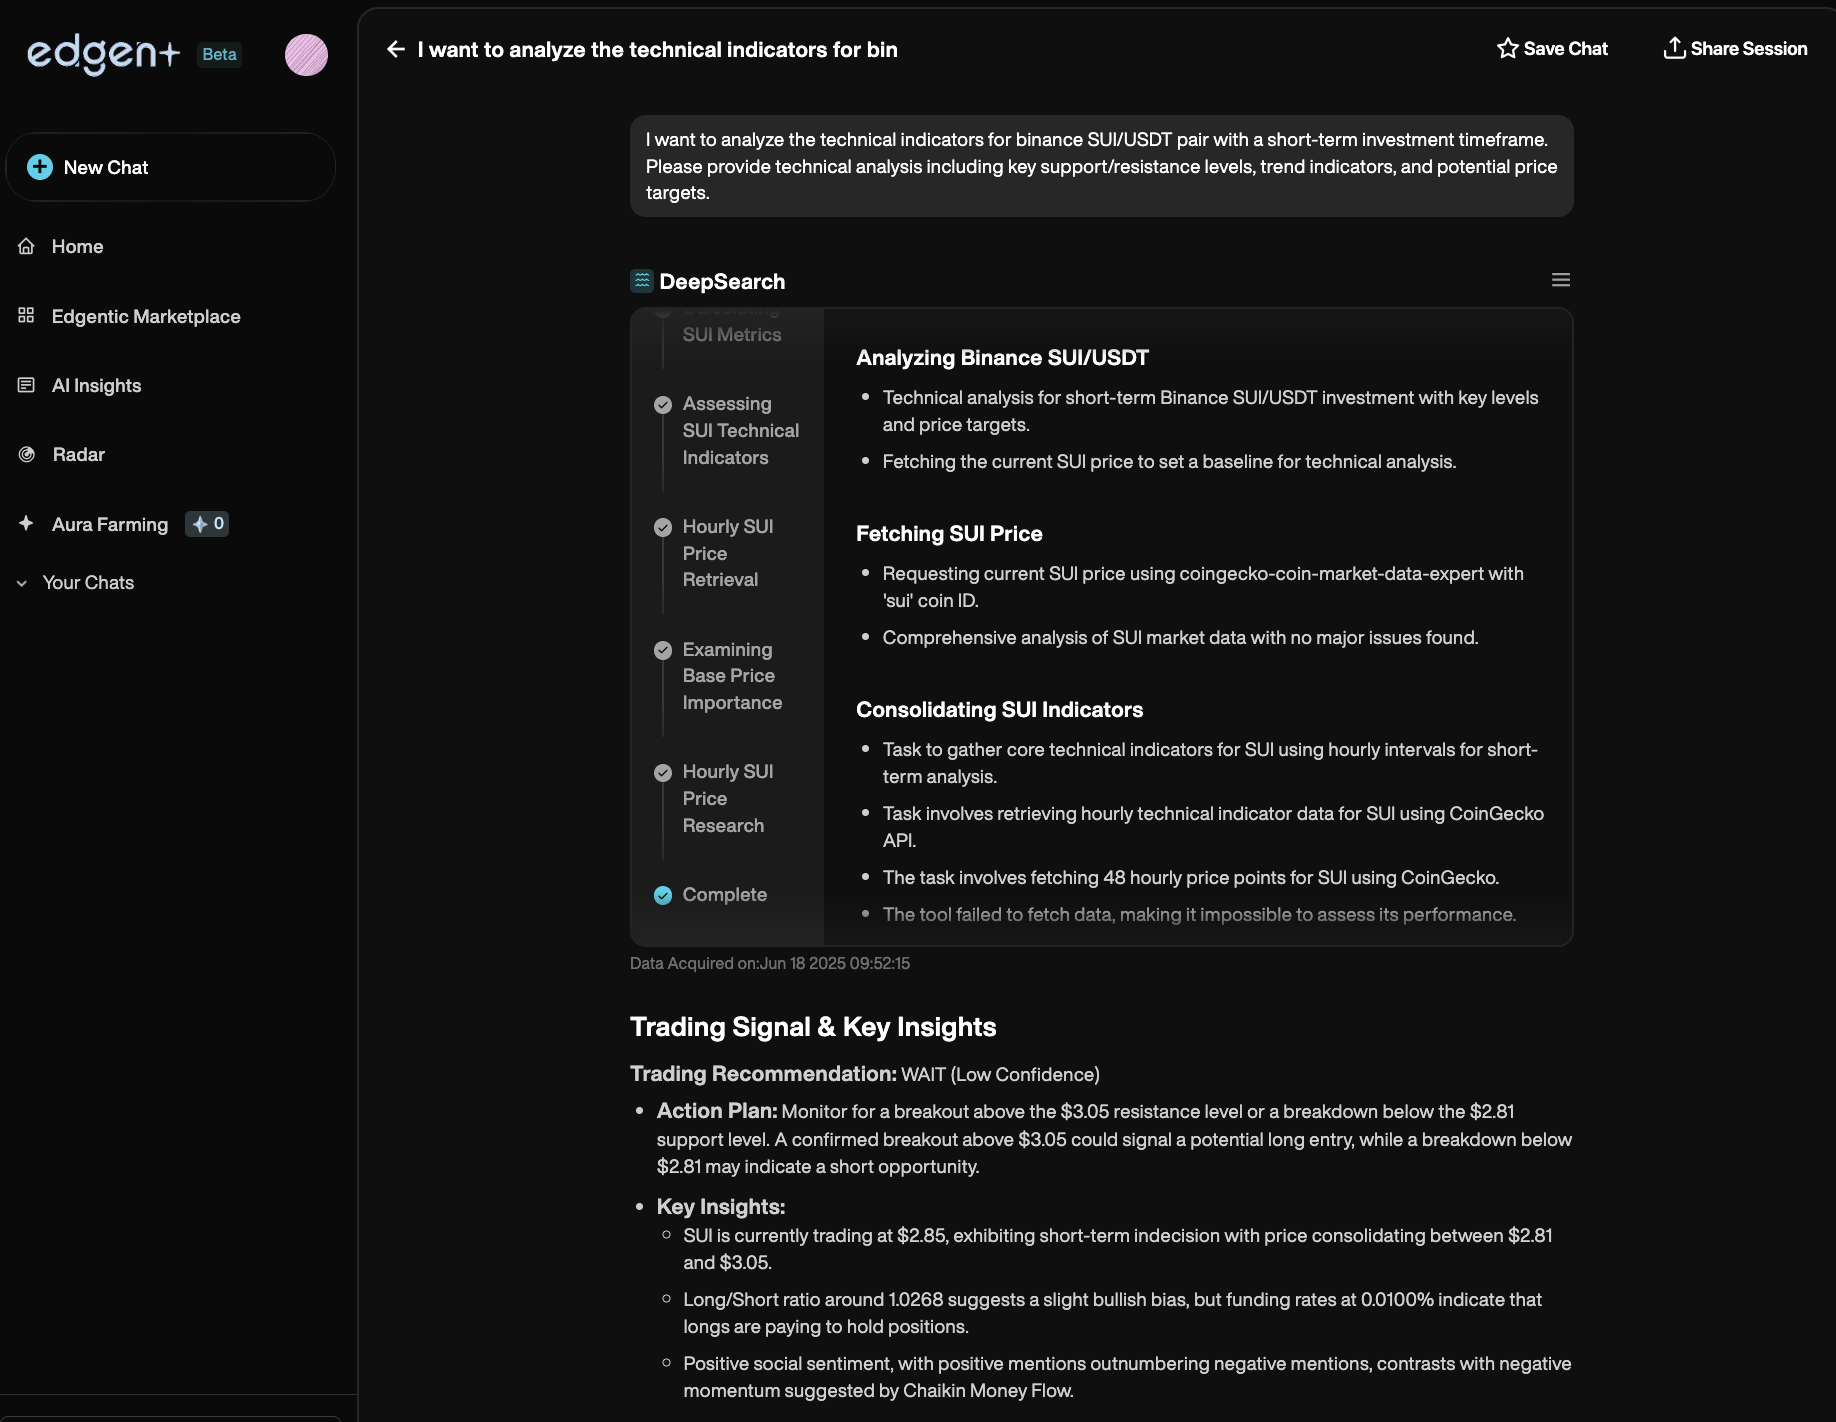Select the Assessing SUI Technical Indicators step
The image size is (1836, 1422).
click(x=740, y=430)
